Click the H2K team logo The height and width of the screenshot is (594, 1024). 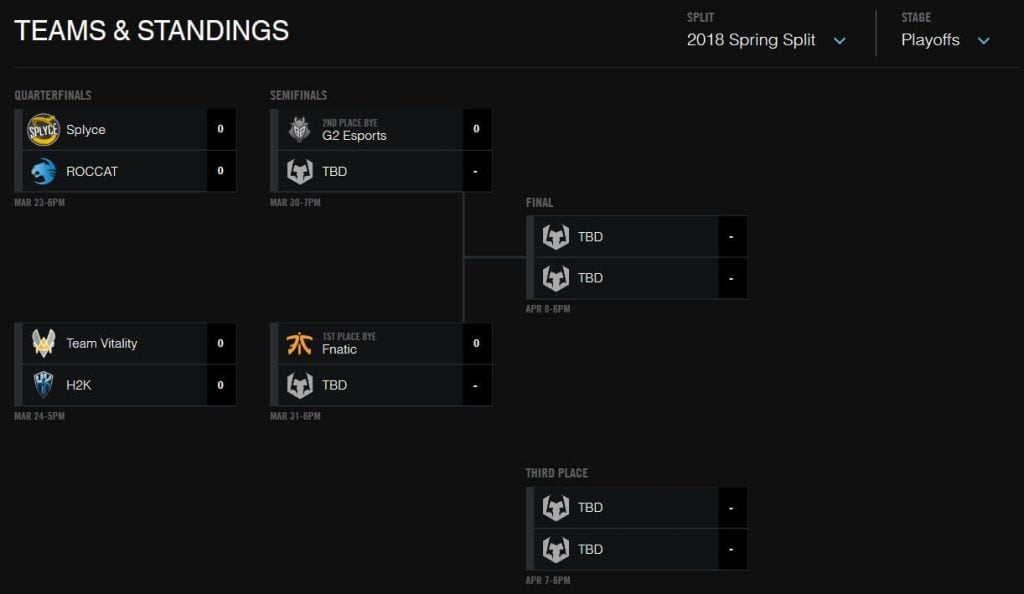pos(42,385)
